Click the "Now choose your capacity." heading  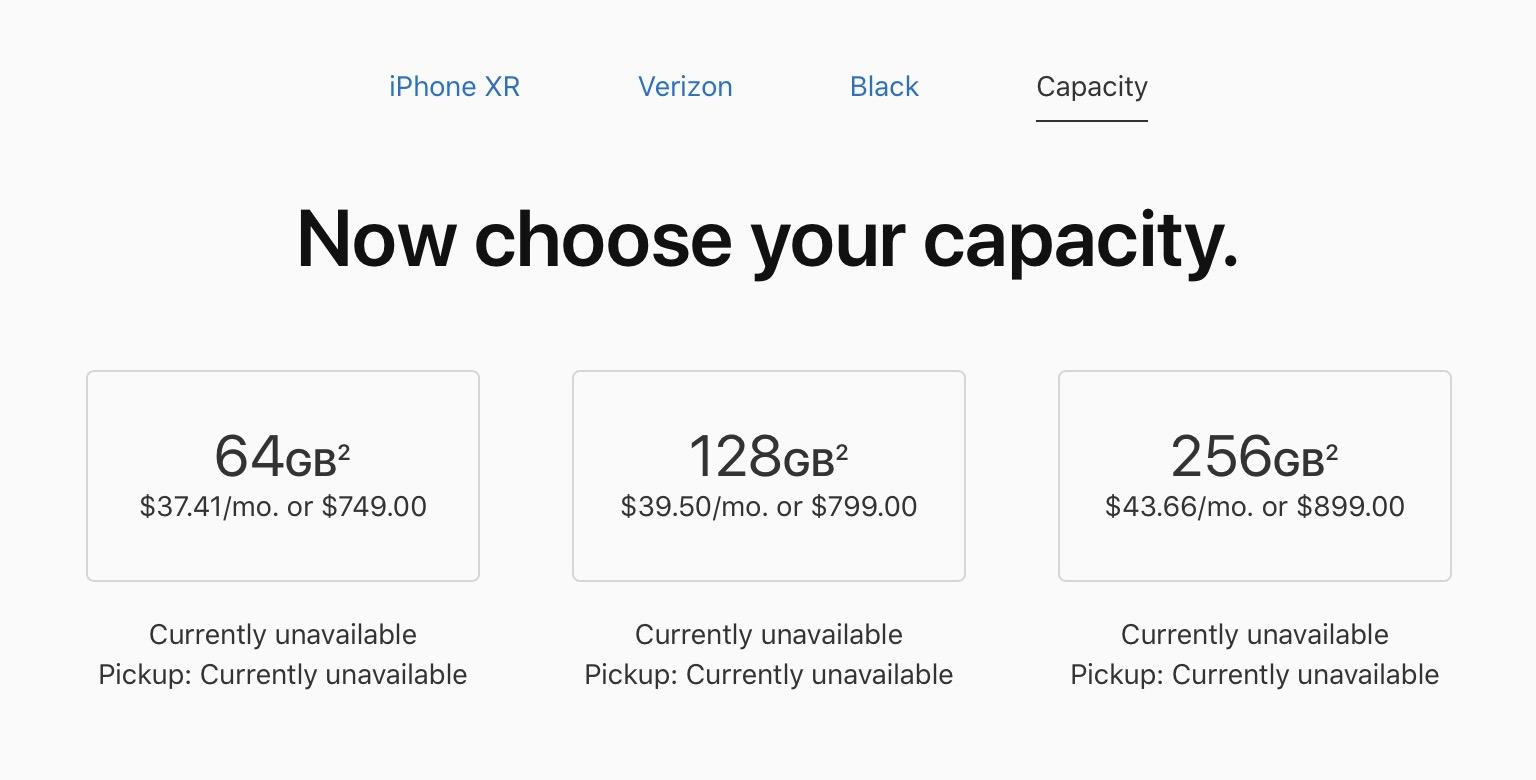767,240
